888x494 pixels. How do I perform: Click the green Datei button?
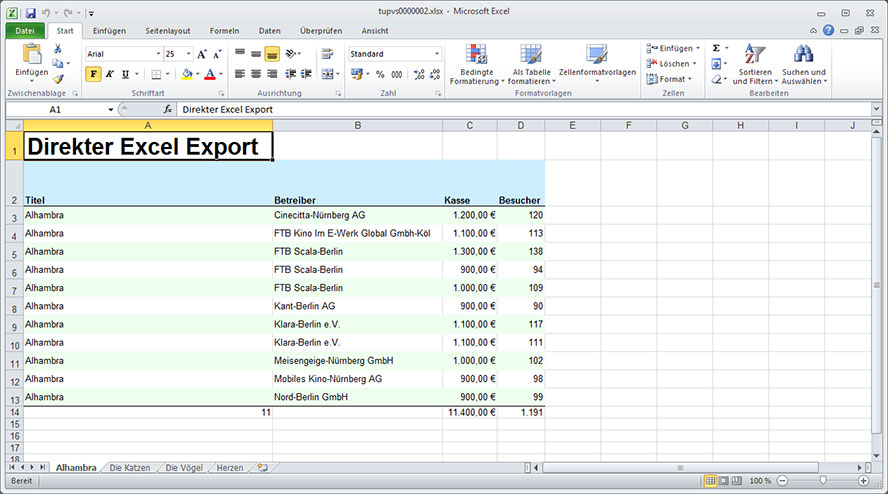click(x=24, y=31)
